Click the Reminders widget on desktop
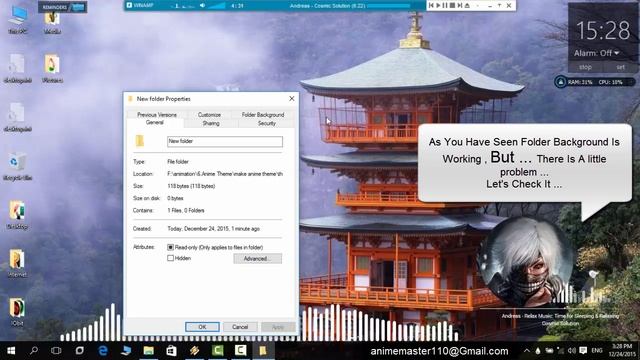 tap(62, 7)
